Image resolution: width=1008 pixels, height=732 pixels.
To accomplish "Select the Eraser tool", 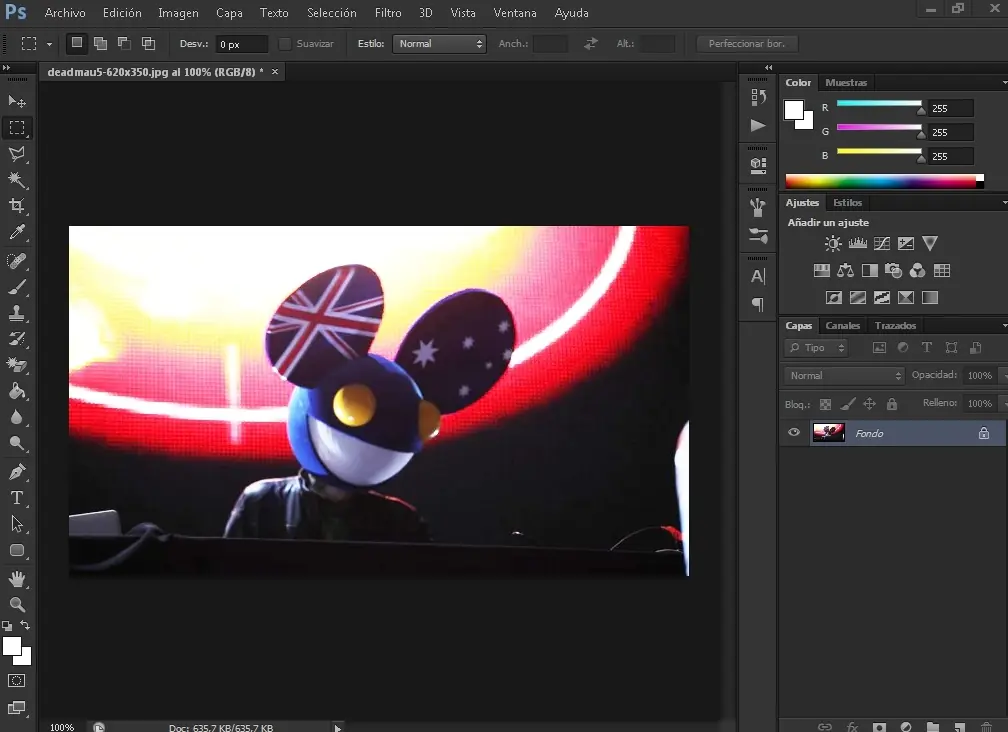I will click(x=17, y=365).
